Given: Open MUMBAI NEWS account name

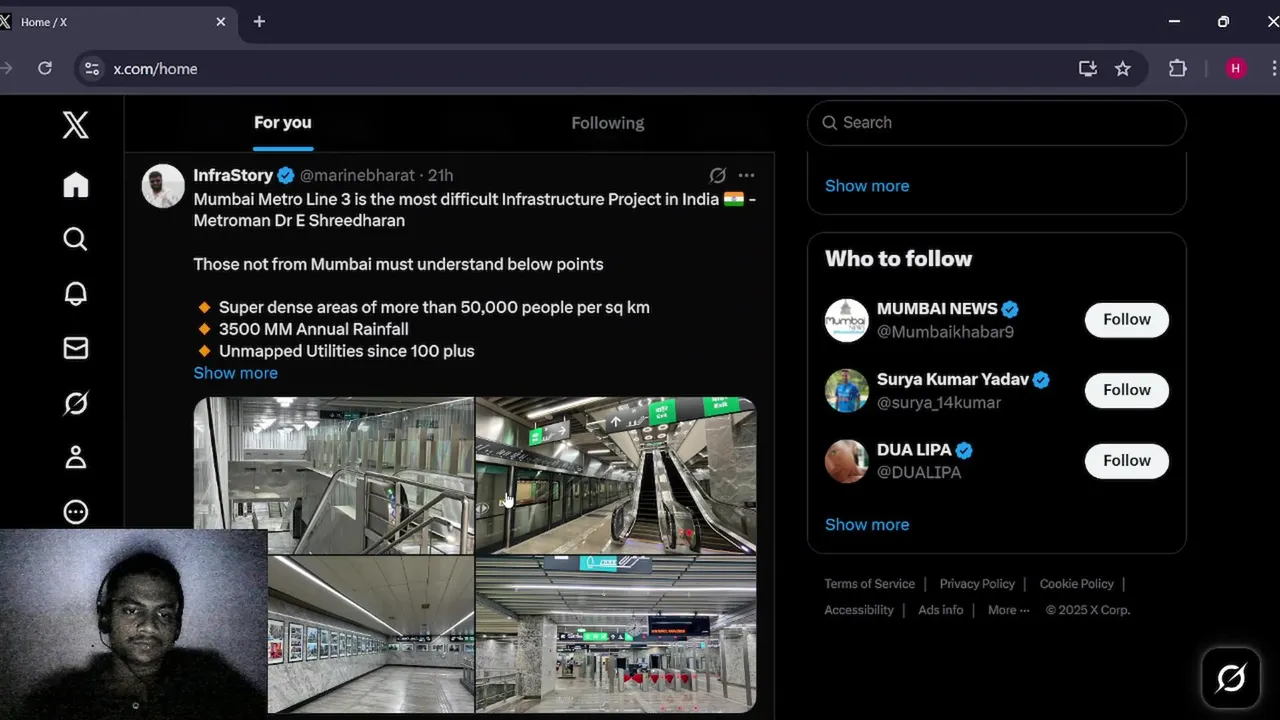Looking at the screenshot, I should coord(937,309).
